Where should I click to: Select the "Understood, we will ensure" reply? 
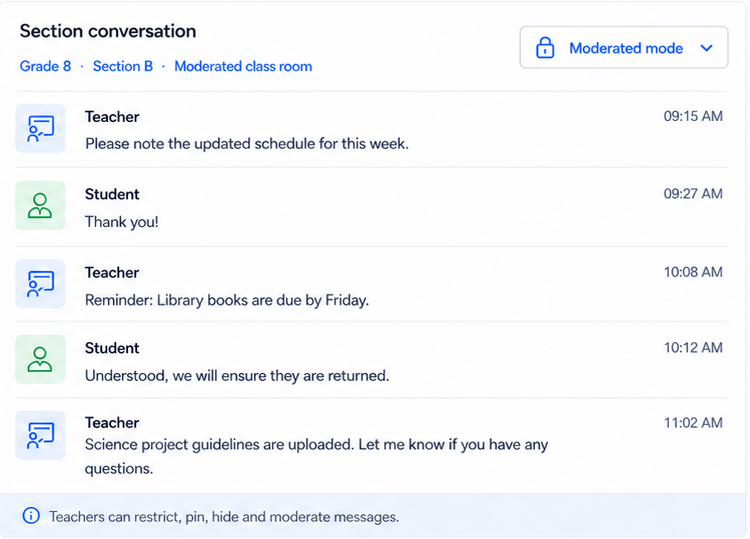237,376
